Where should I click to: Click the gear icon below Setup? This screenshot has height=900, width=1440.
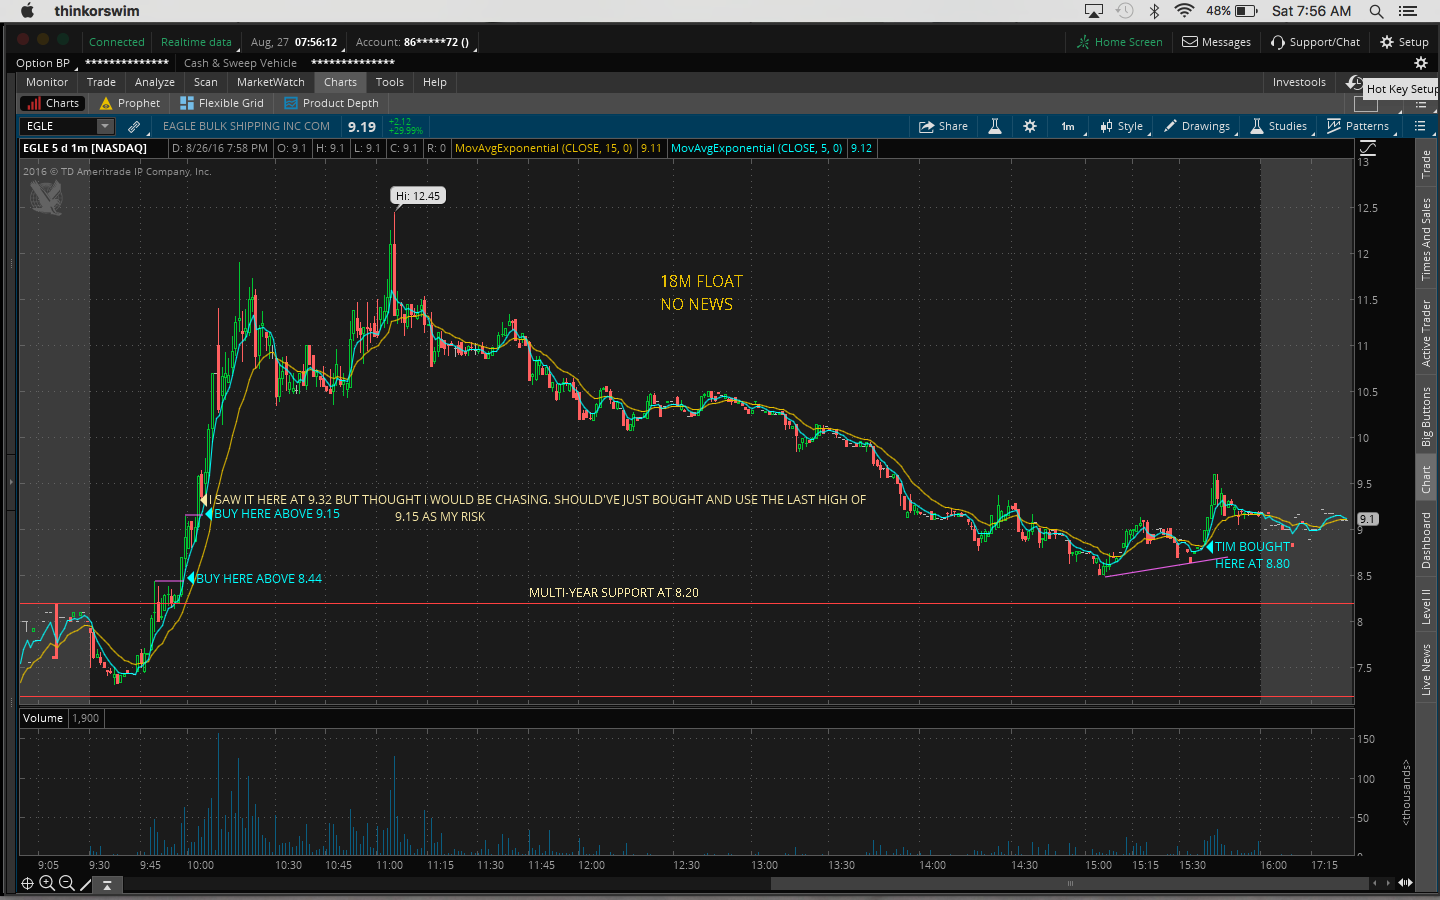pos(1420,62)
